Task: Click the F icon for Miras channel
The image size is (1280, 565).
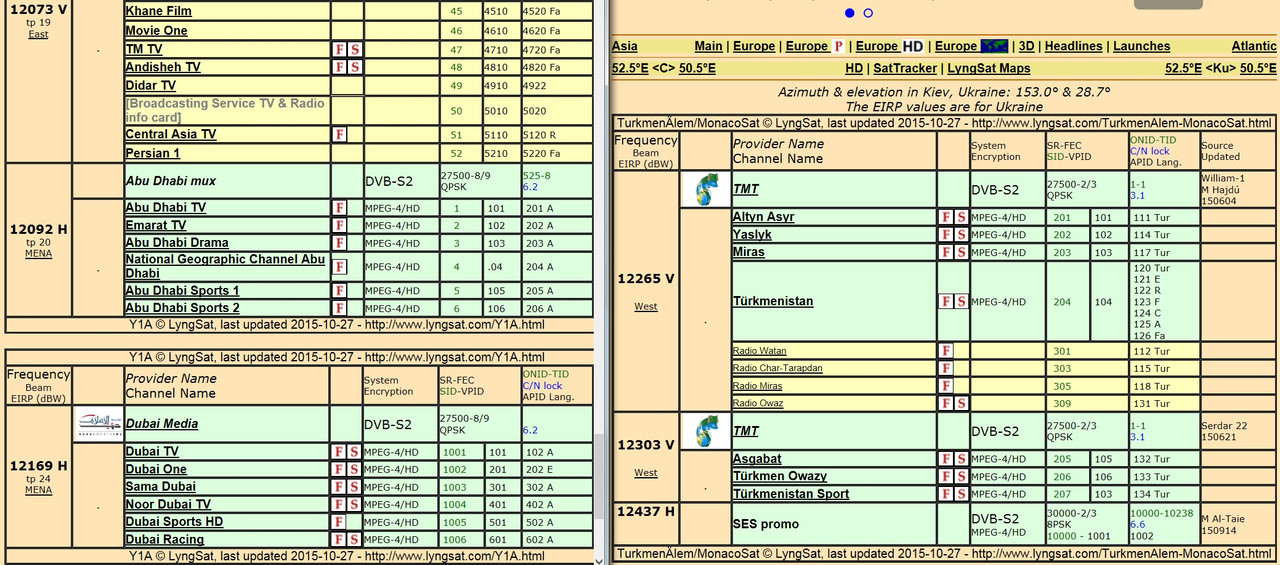Action: point(946,252)
